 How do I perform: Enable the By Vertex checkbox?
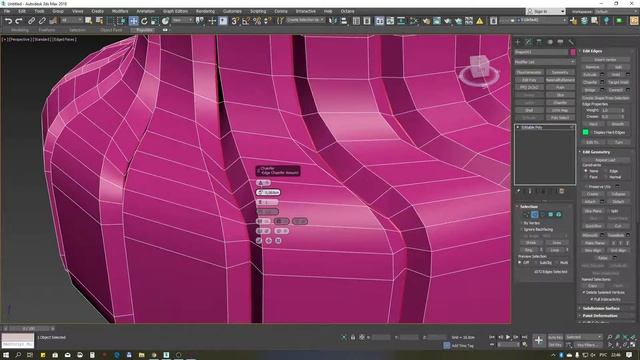coord(522,223)
